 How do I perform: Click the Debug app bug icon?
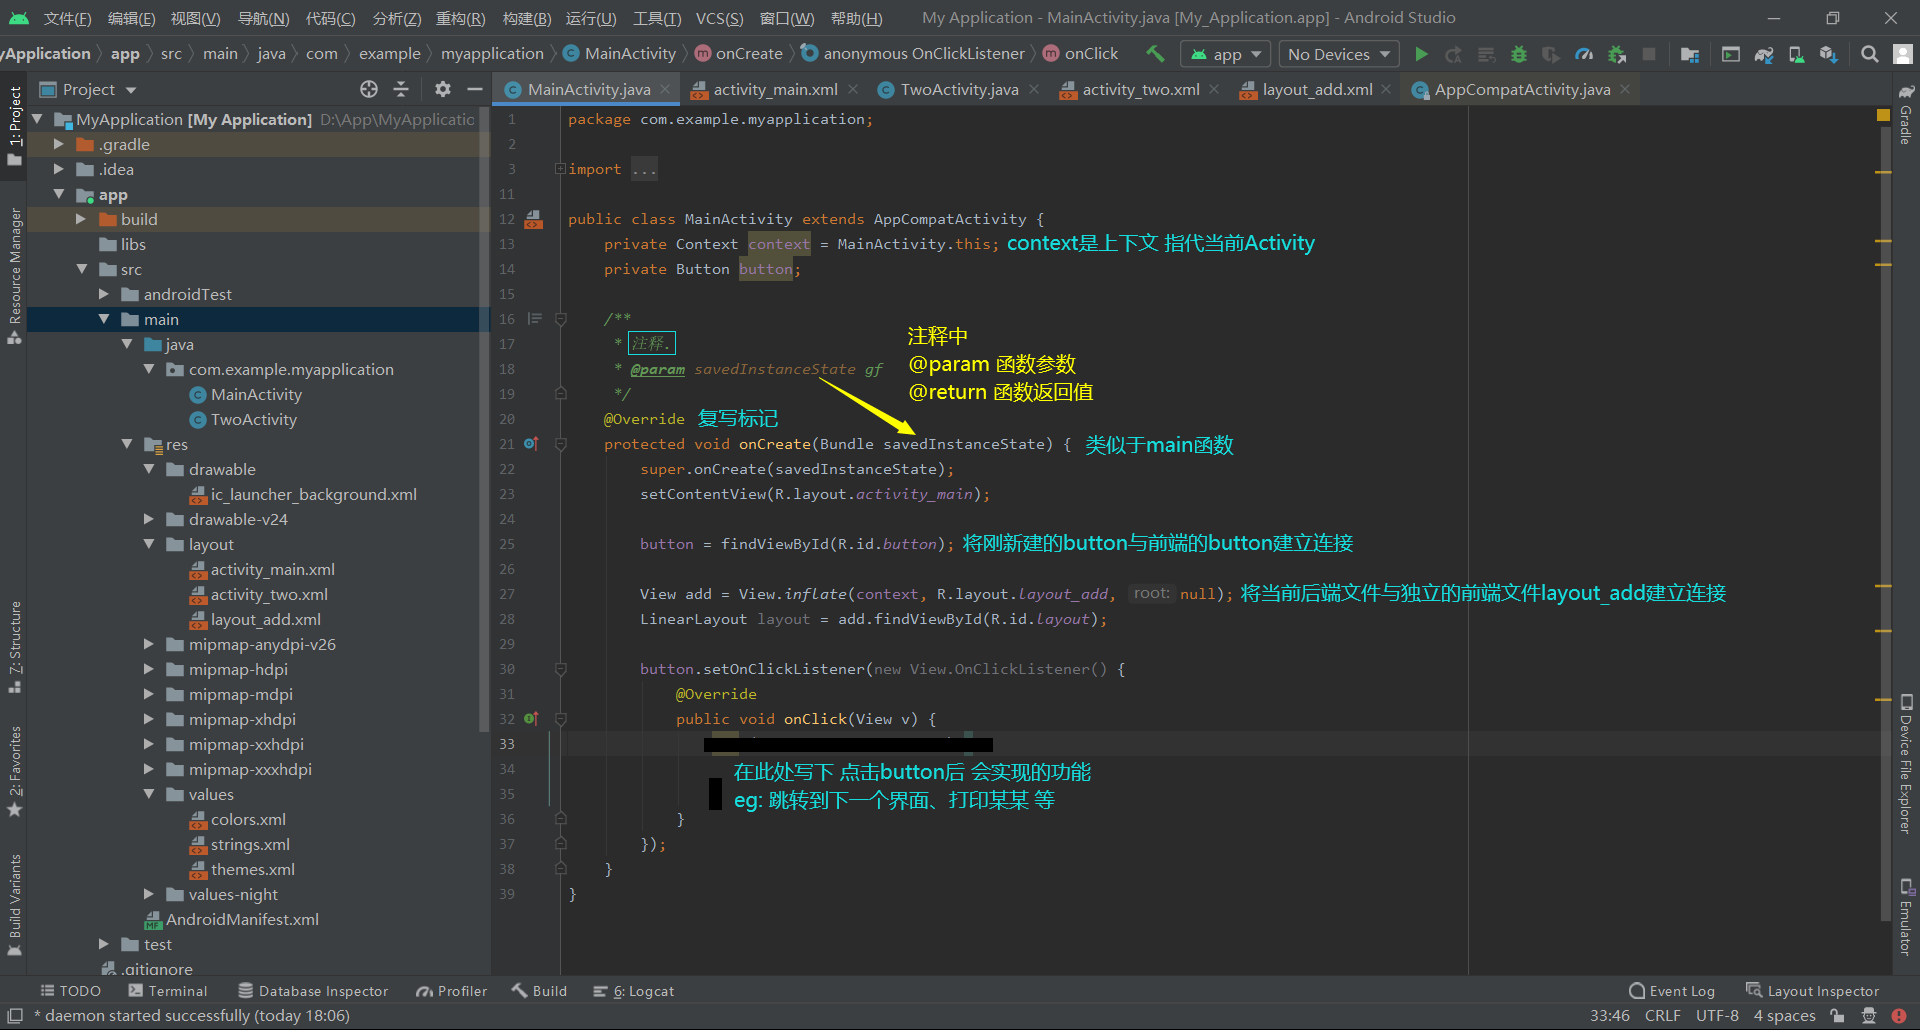[x=1518, y=54]
